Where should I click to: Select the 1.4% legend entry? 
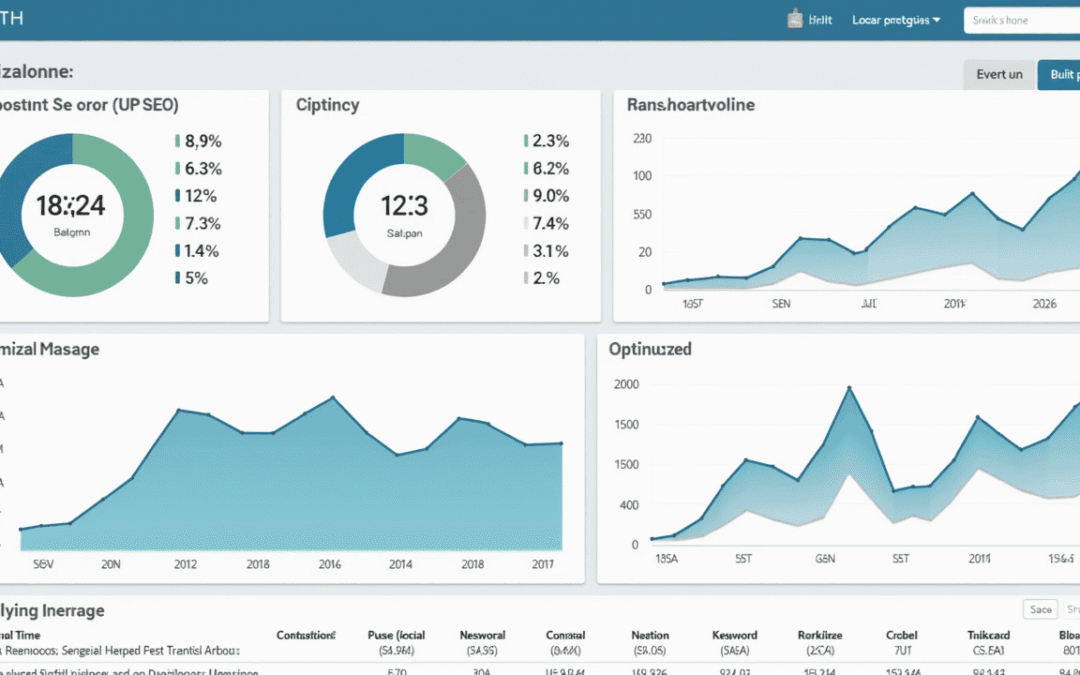tap(197, 251)
